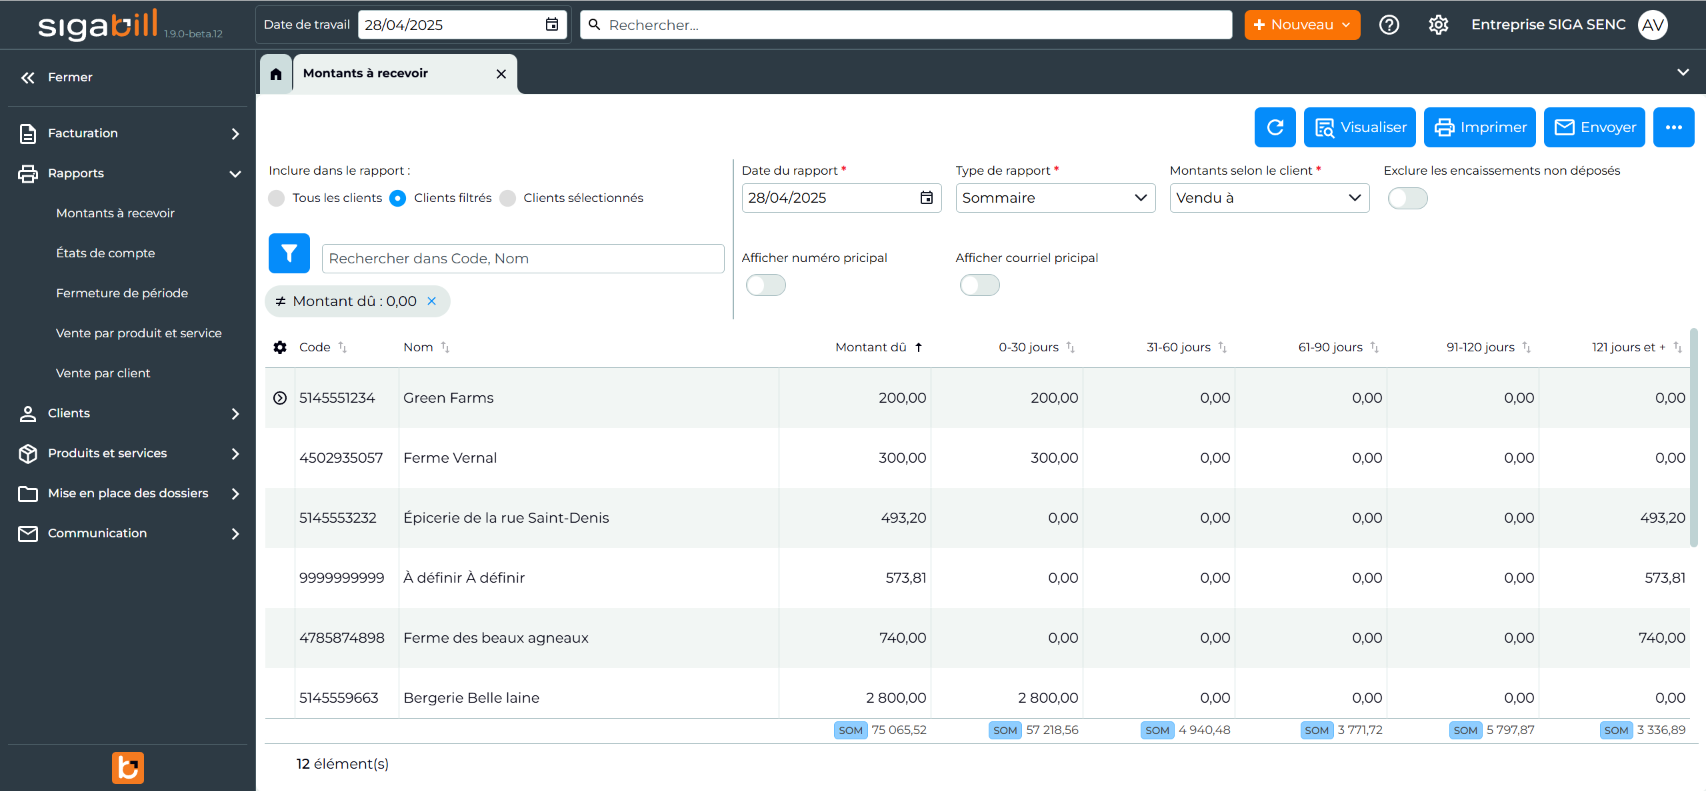Click code 9999999999 cell
Viewport: 1706px width, 791px height.
(342, 578)
